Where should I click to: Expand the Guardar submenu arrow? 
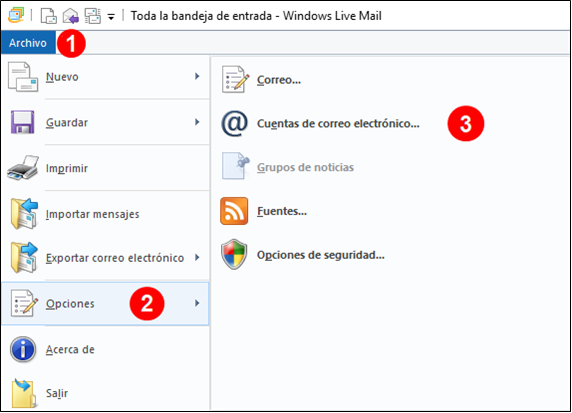(x=197, y=122)
